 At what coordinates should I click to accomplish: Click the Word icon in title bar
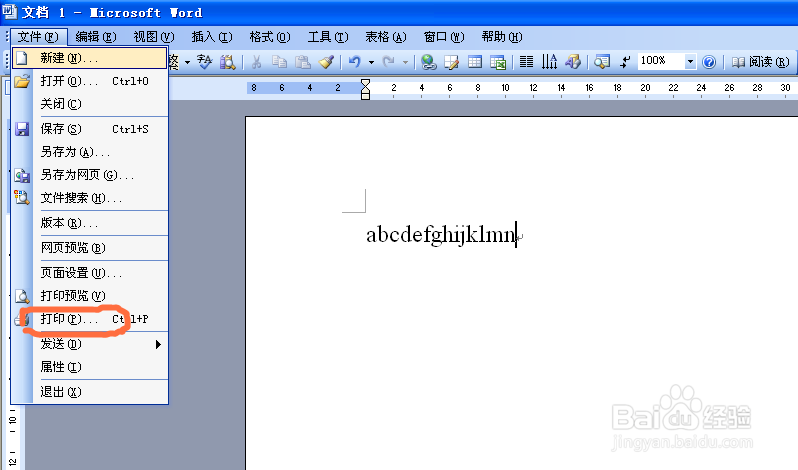tap(10, 11)
